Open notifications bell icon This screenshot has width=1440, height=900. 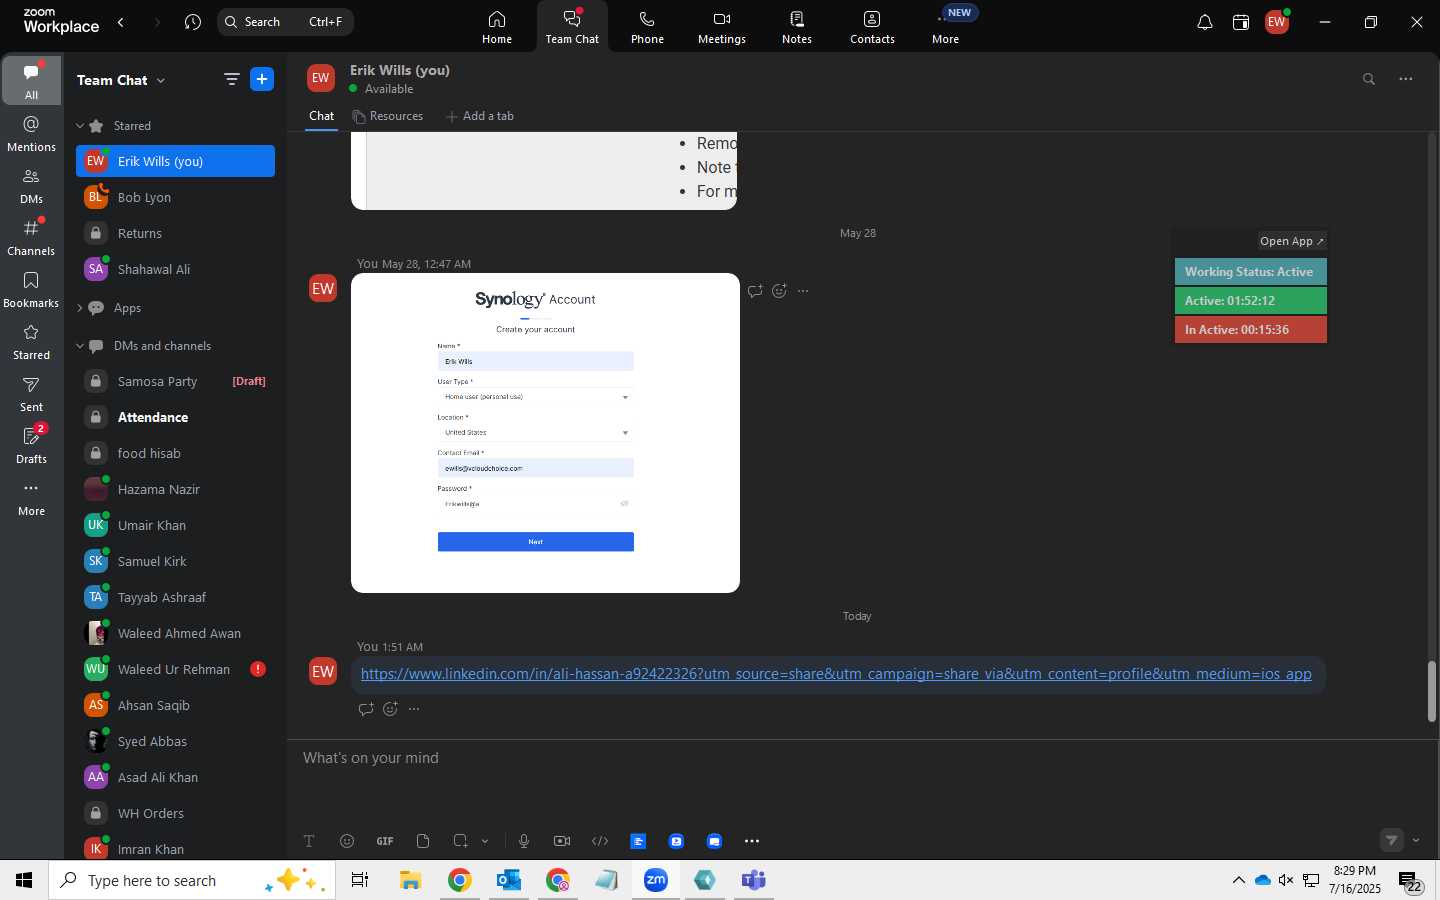click(x=1205, y=22)
